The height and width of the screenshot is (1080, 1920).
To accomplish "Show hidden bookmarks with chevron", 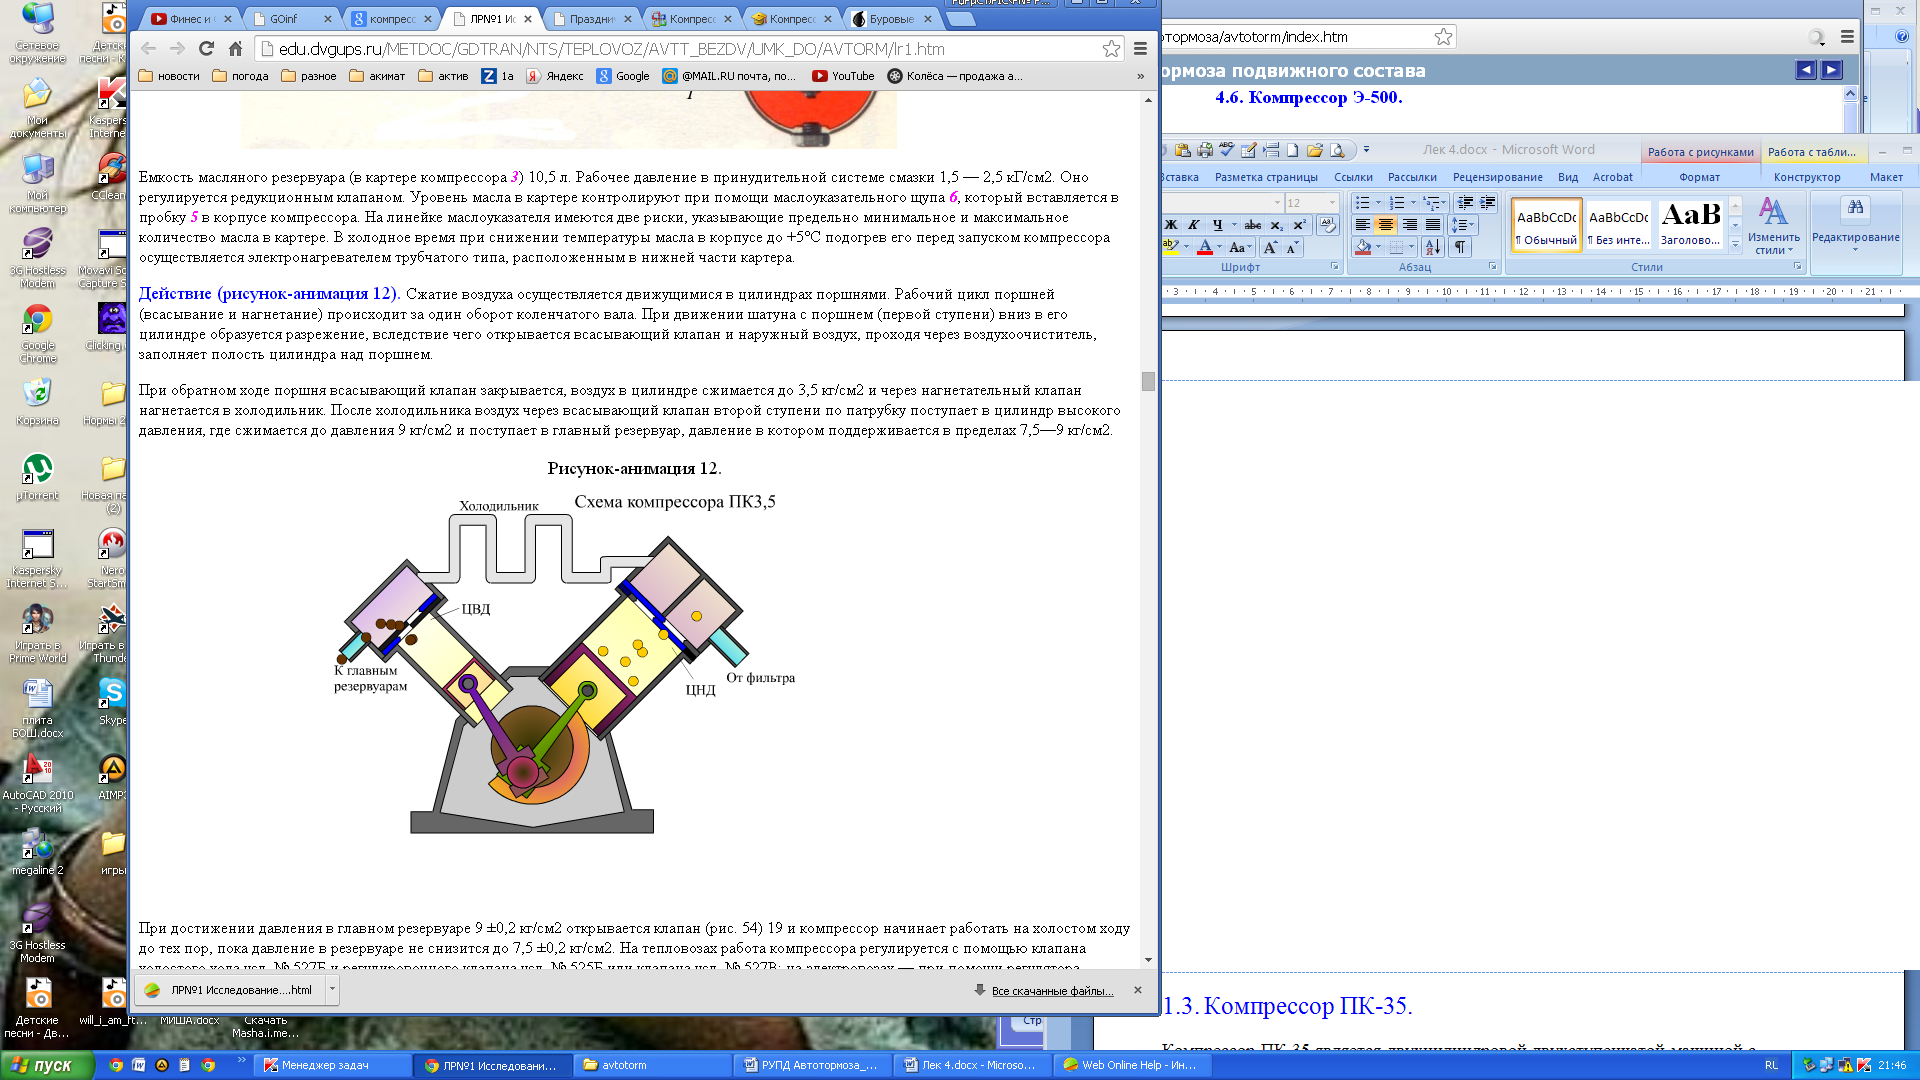I will pos(1140,76).
